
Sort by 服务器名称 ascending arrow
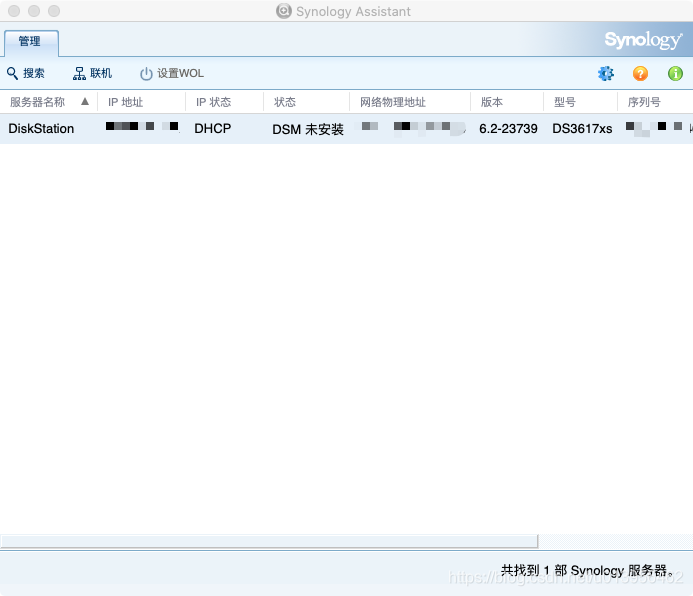point(85,102)
